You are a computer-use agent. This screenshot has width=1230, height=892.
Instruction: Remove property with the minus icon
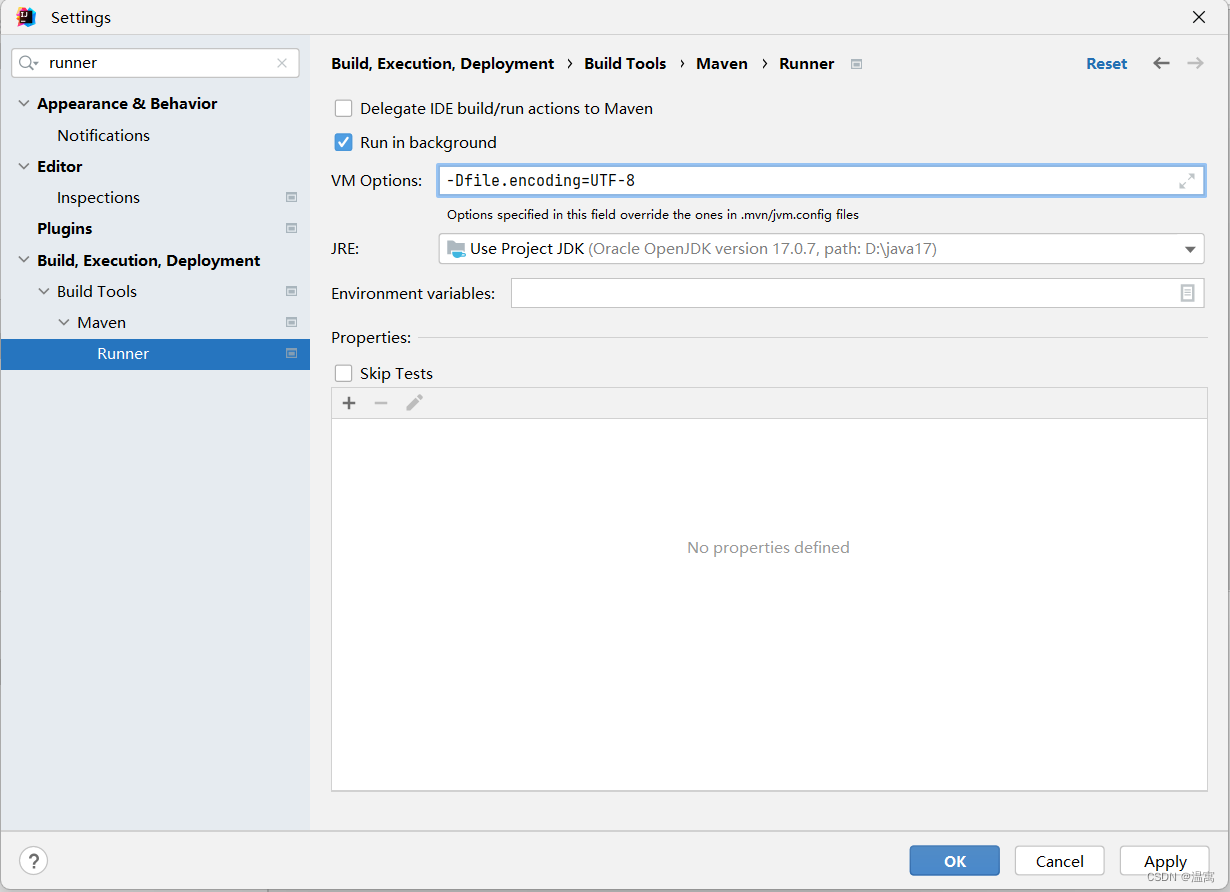[x=381, y=403]
